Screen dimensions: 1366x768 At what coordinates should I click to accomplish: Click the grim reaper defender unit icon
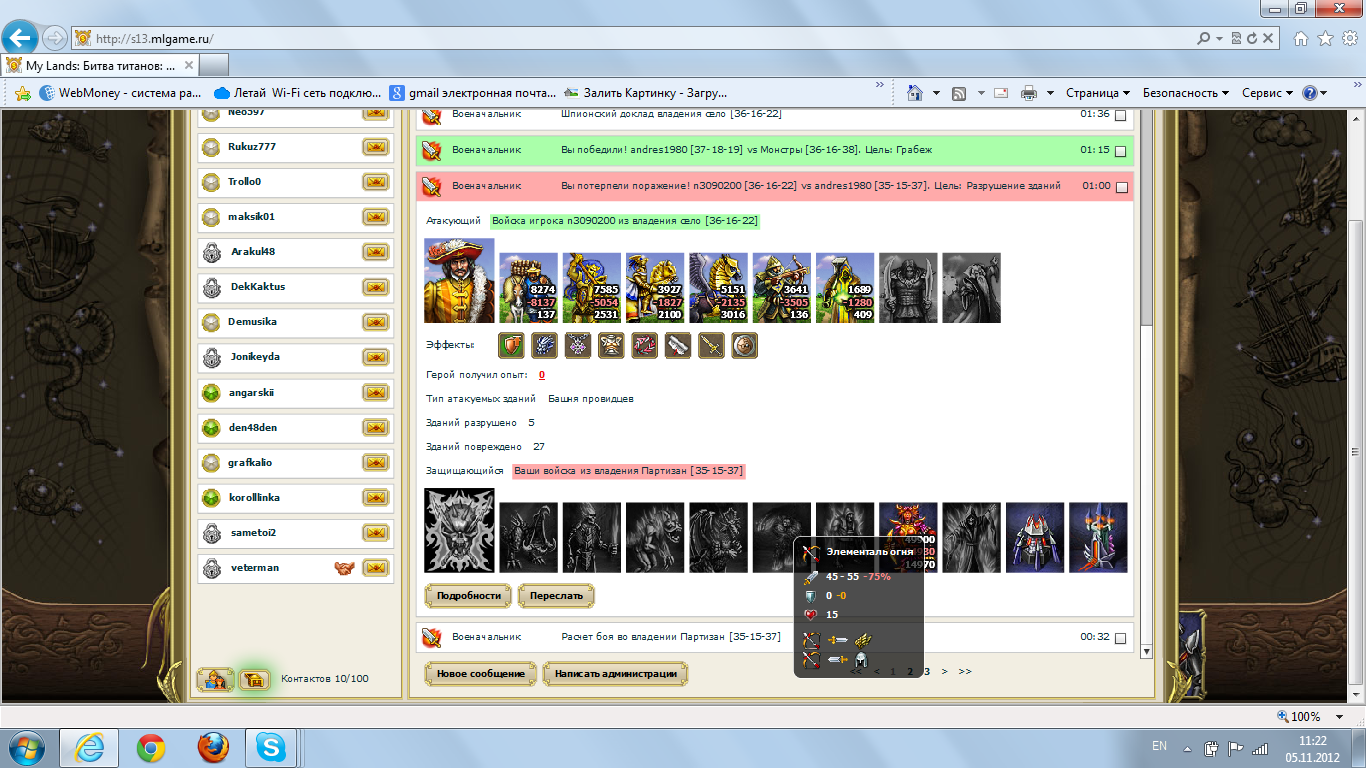972,538
